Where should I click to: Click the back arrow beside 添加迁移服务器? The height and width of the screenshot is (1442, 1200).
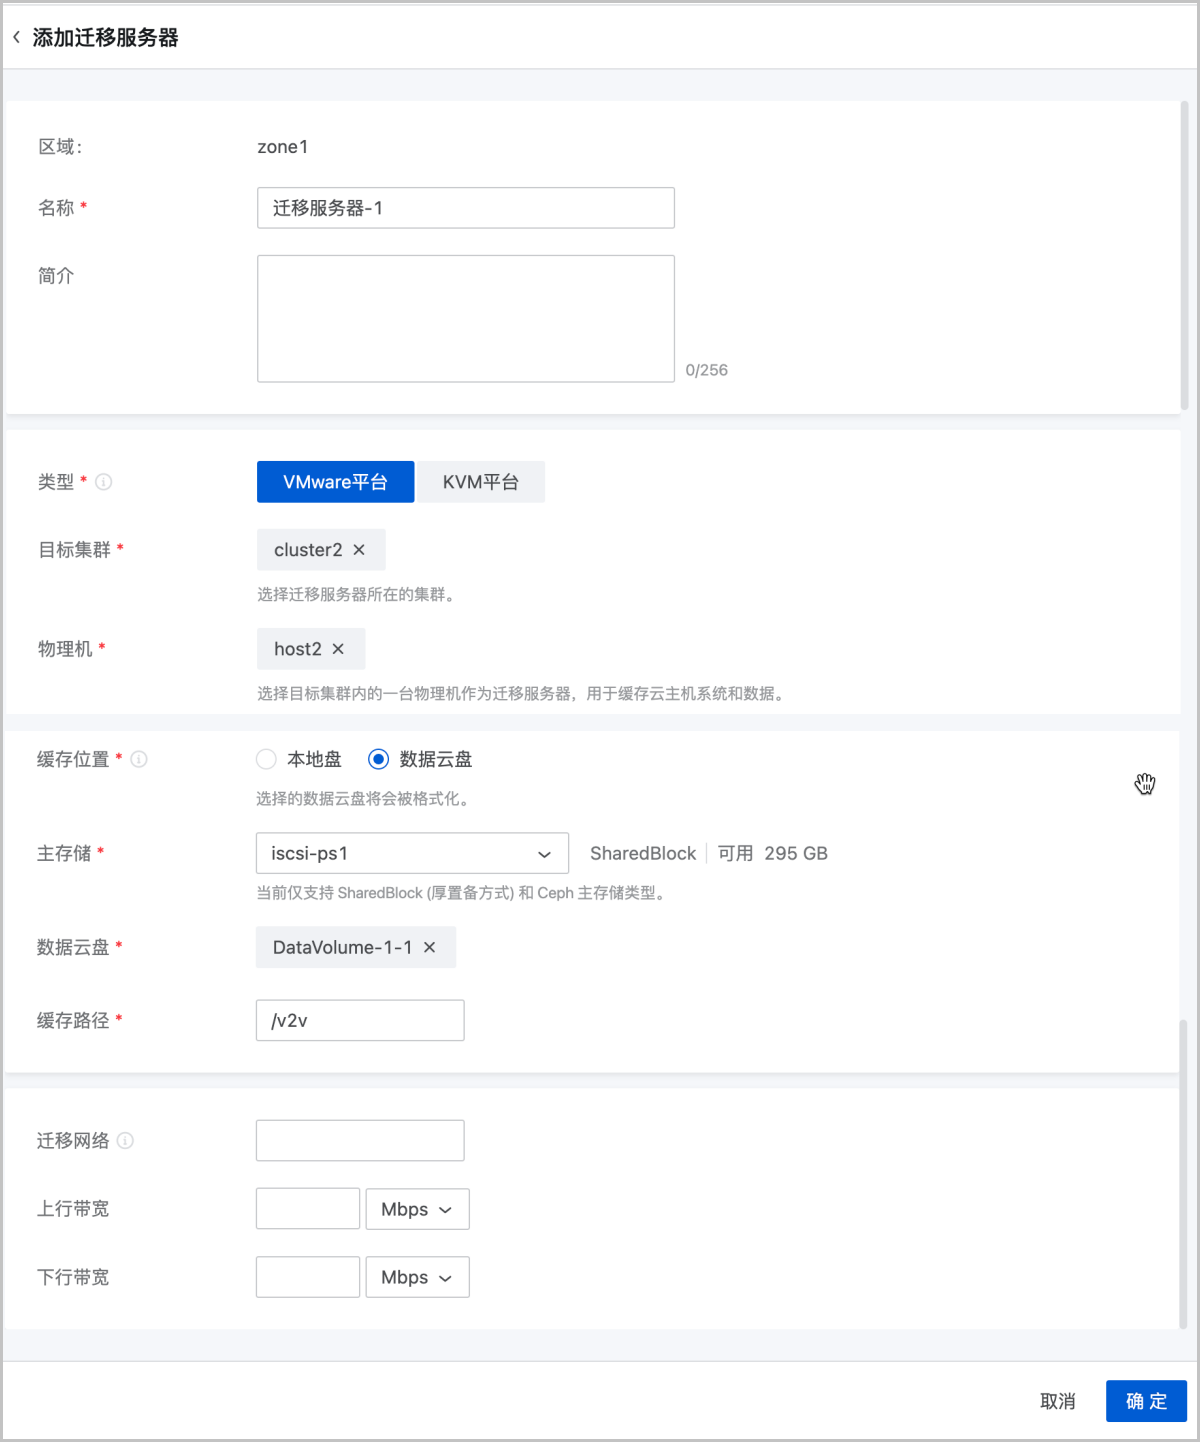16,38
